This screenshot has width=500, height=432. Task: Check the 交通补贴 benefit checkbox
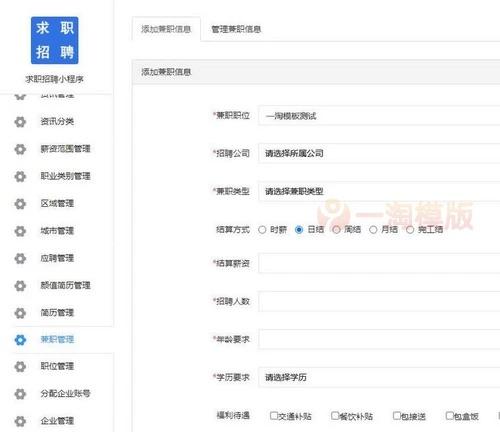(274, 416)
